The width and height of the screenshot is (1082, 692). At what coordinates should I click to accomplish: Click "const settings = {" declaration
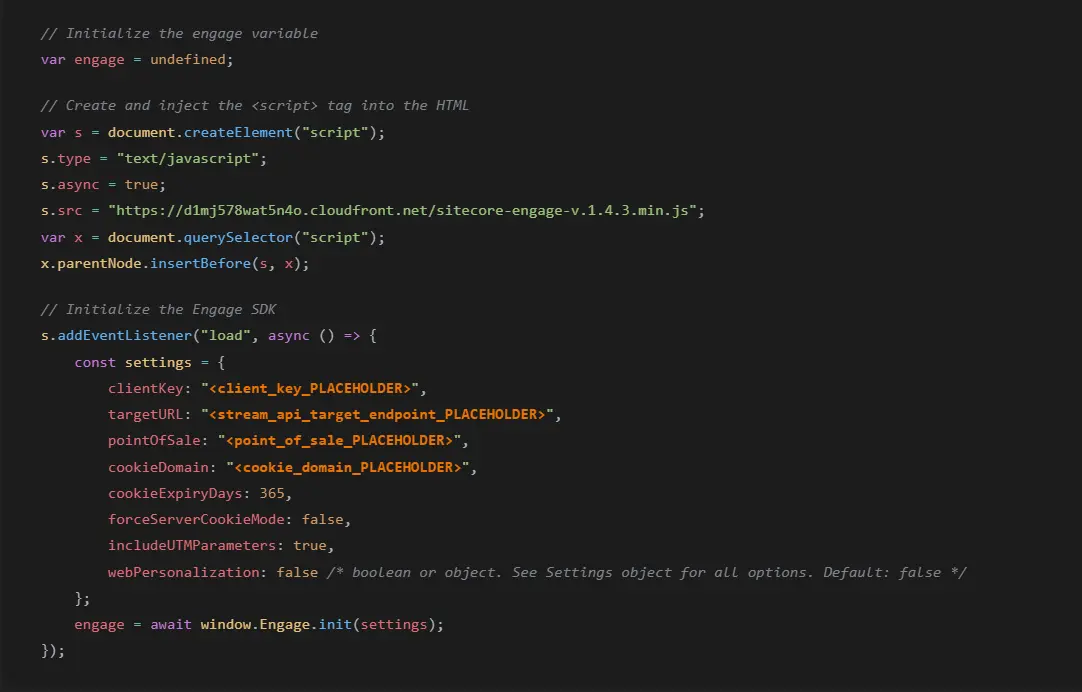[x=150, y=362]
